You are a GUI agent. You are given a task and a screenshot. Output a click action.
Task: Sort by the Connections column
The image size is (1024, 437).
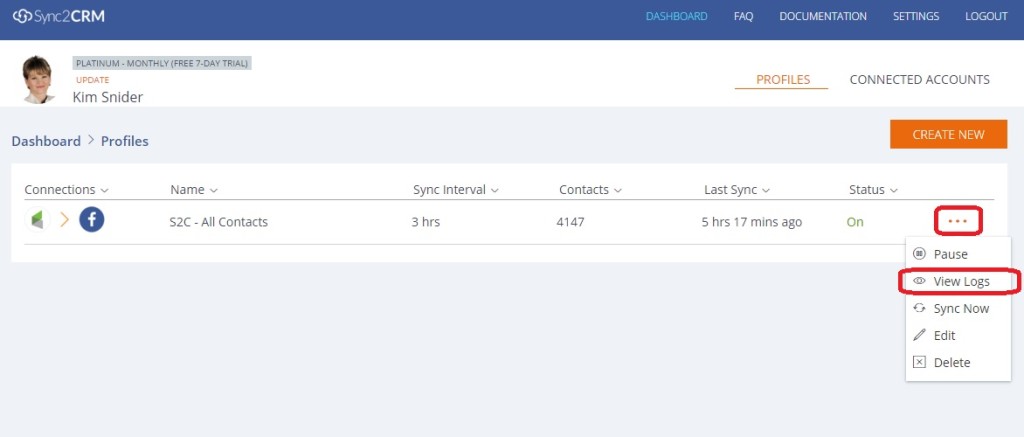(x=67, y=189)
